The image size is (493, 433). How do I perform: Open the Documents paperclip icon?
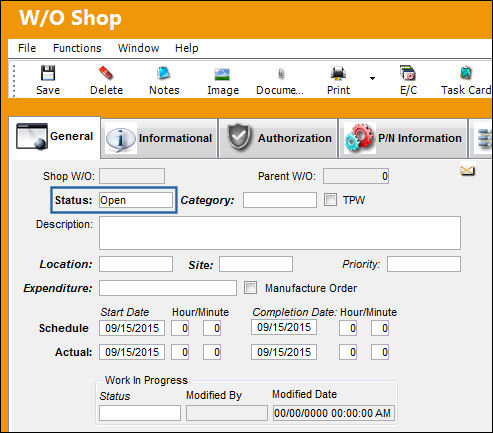point(281,74)
